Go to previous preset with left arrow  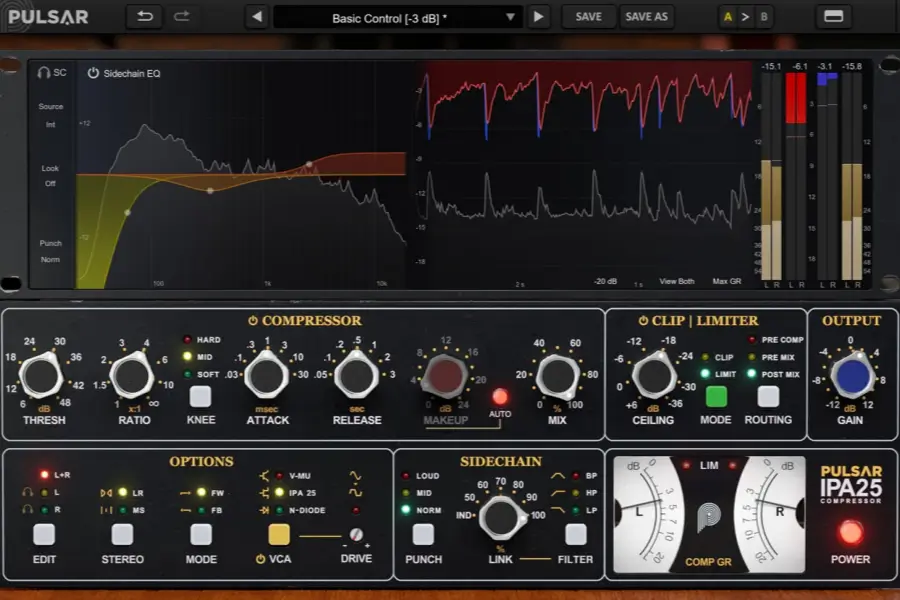click(x=257, y=17)
